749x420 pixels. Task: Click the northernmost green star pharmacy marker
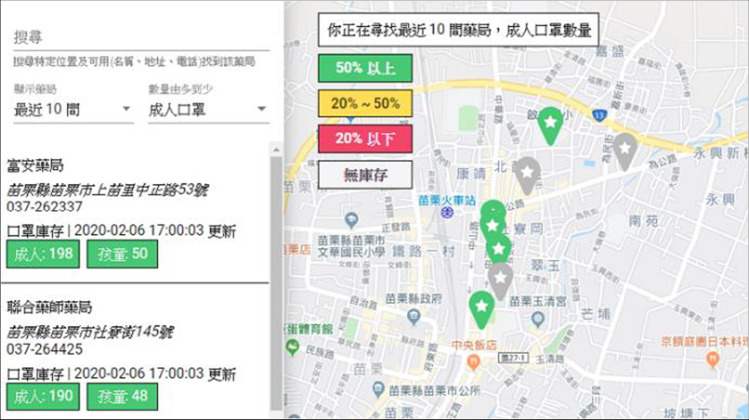point(549,124)
